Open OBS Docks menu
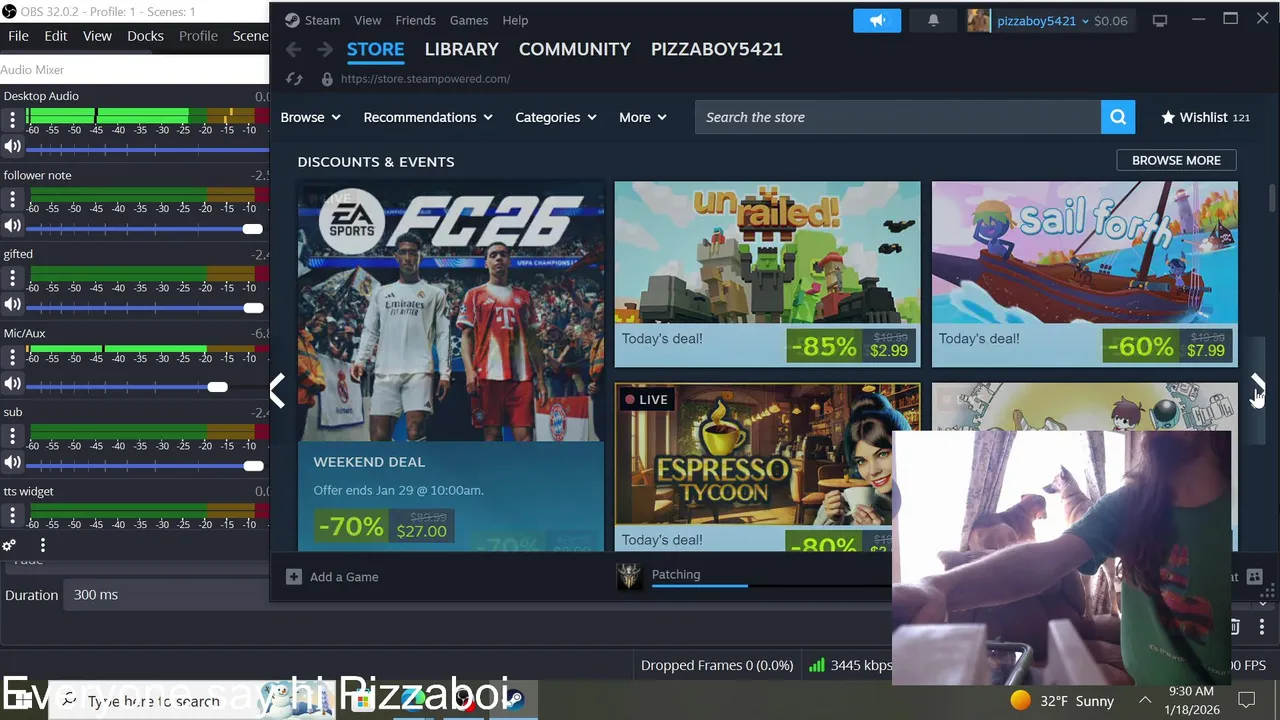The width and height of the screenshot is (1280, 720). click(x=145, y=36)
